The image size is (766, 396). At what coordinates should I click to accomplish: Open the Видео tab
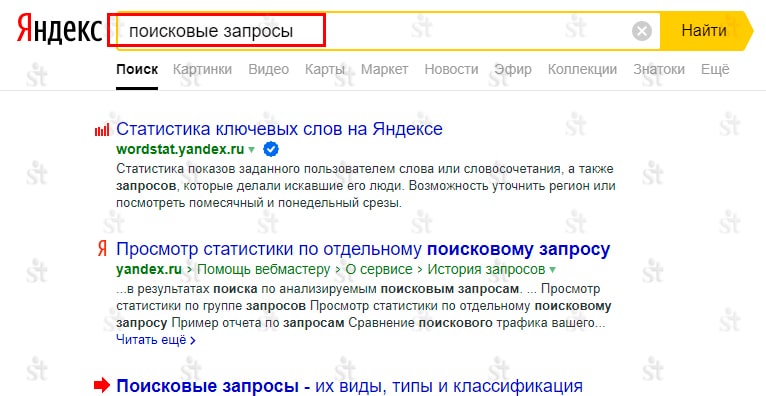coord(268,69)
